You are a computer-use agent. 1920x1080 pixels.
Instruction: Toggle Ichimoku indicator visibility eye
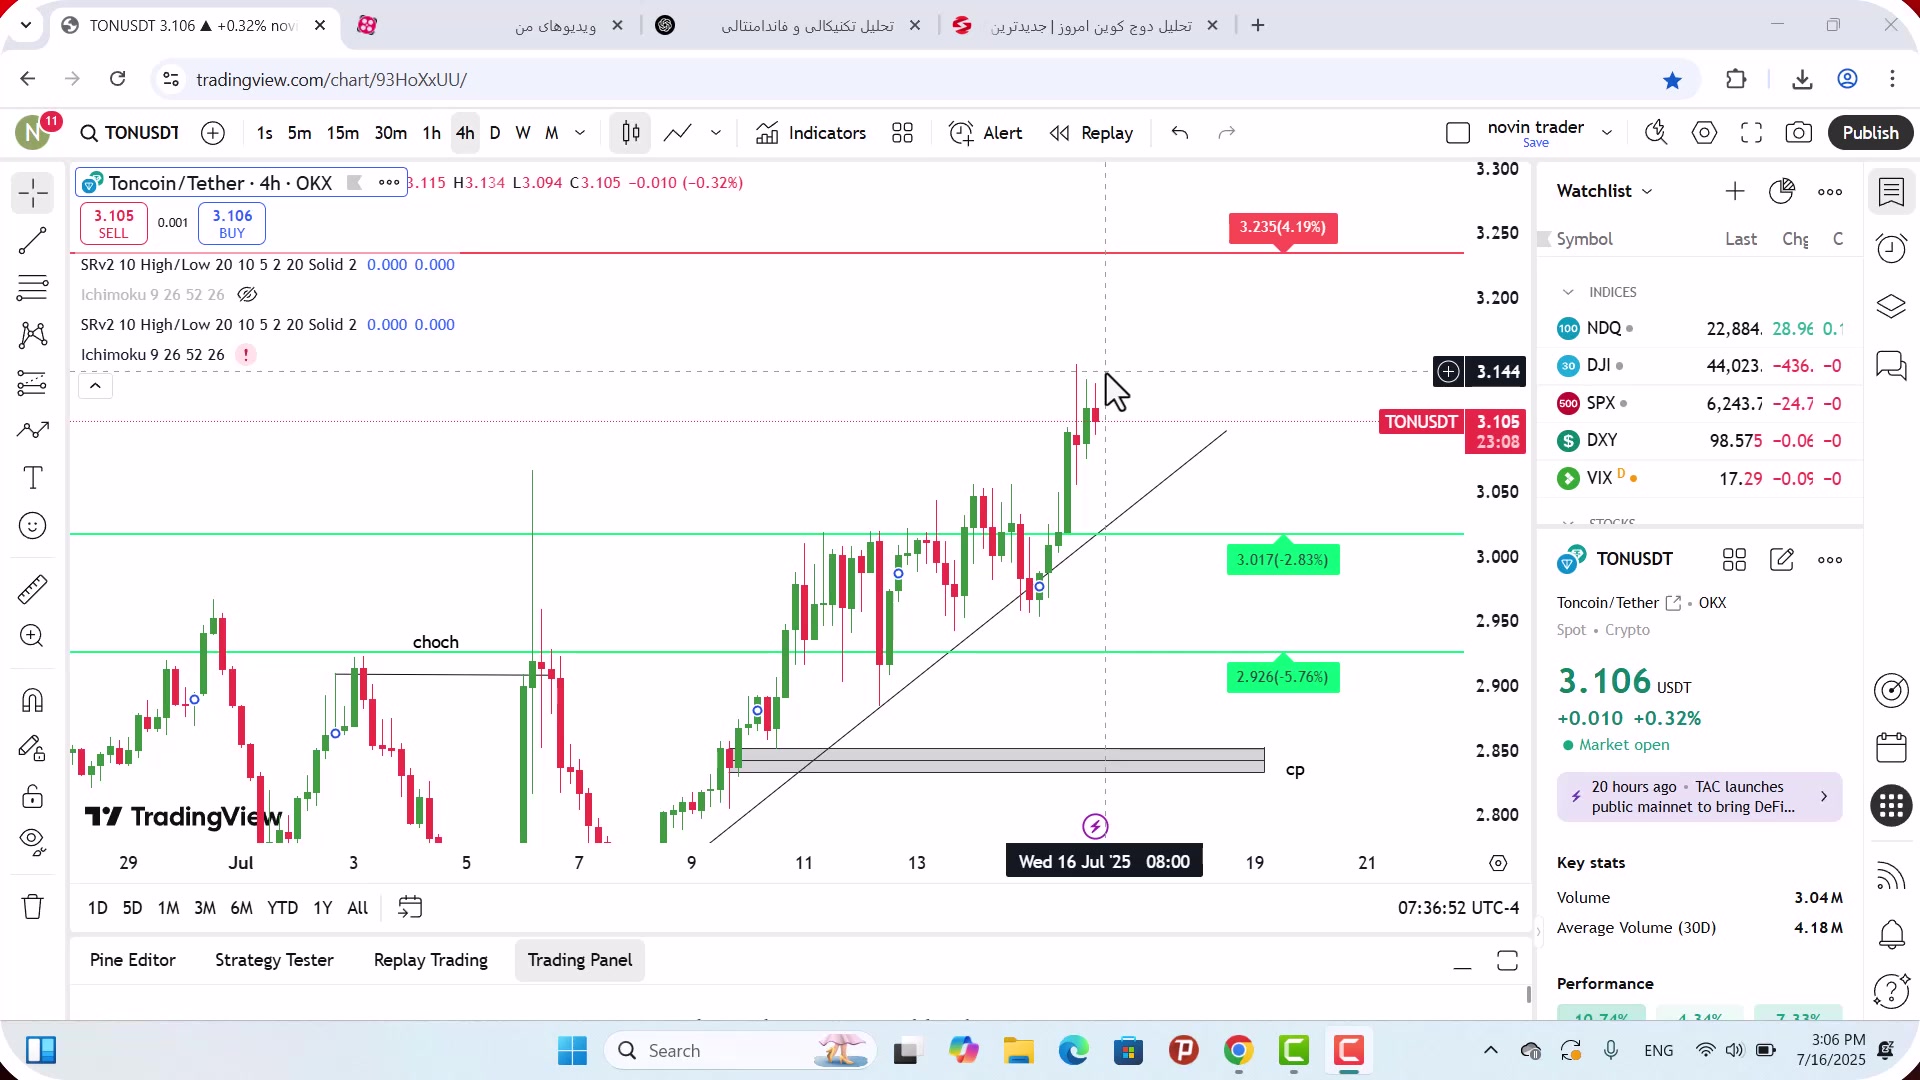click(x=247, y=295)
